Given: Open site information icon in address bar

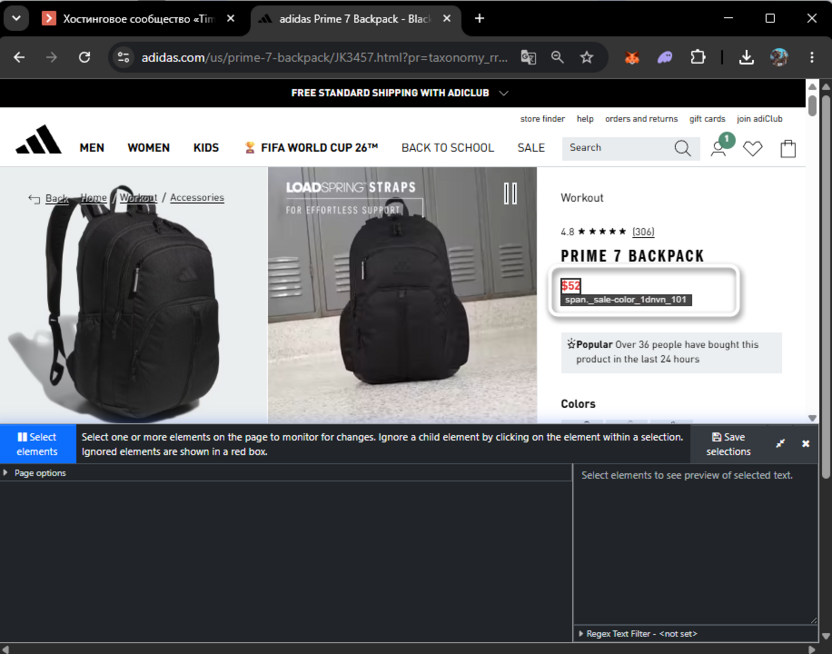Looking at the screenshot, I should 123,57.
